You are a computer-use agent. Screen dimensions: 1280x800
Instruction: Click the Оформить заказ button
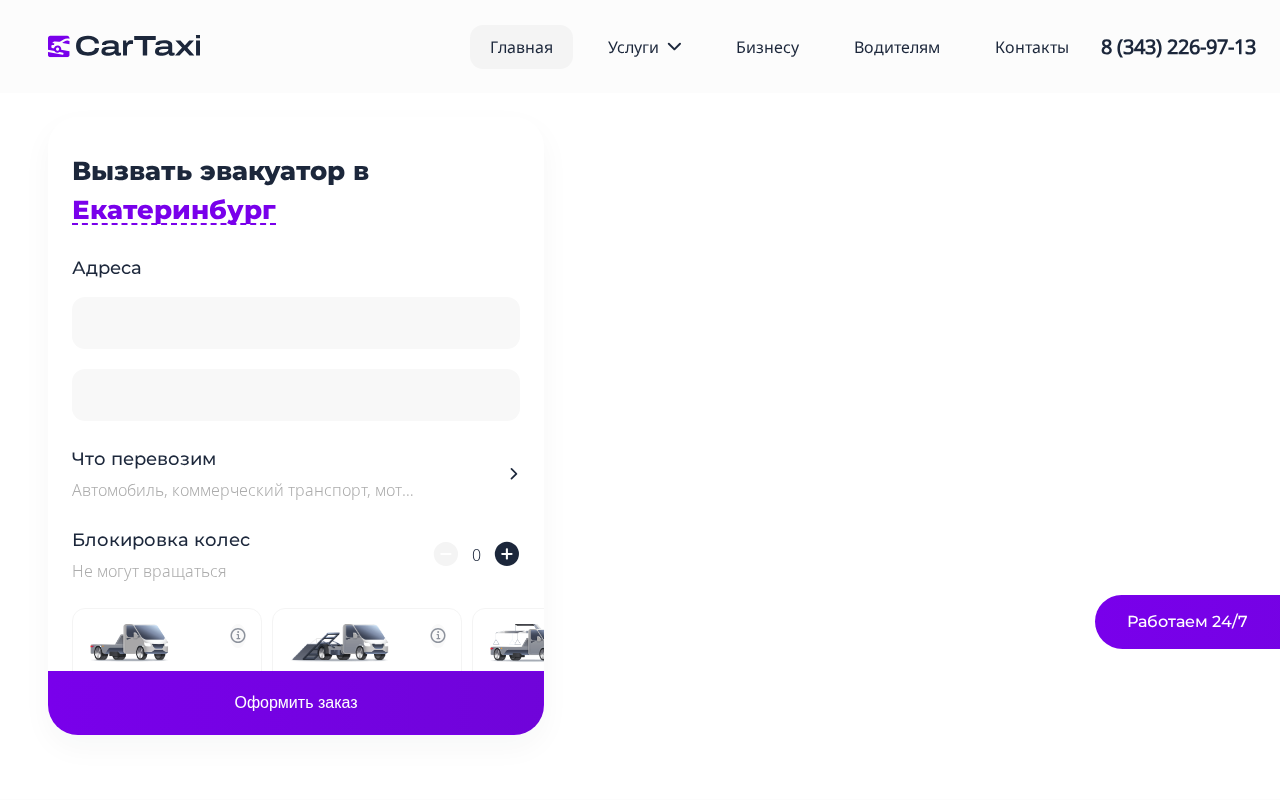(296, 703)
